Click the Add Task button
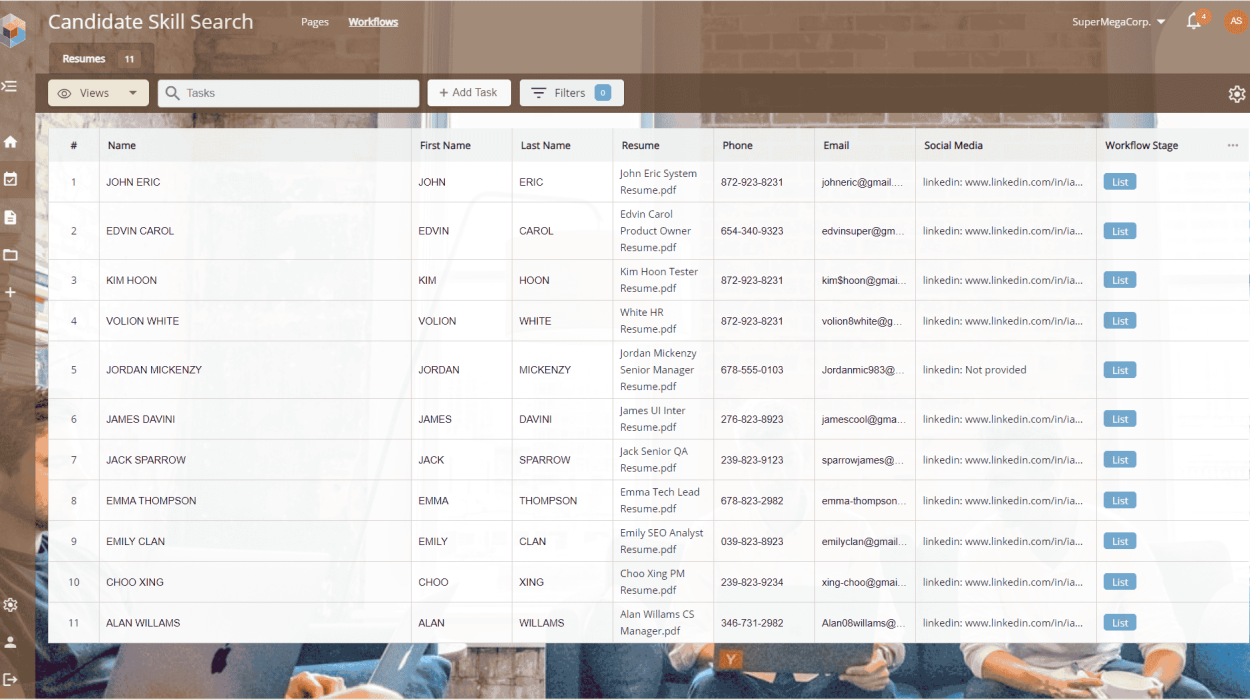The height and width of the screenshot is (700, 1250). 468,92
